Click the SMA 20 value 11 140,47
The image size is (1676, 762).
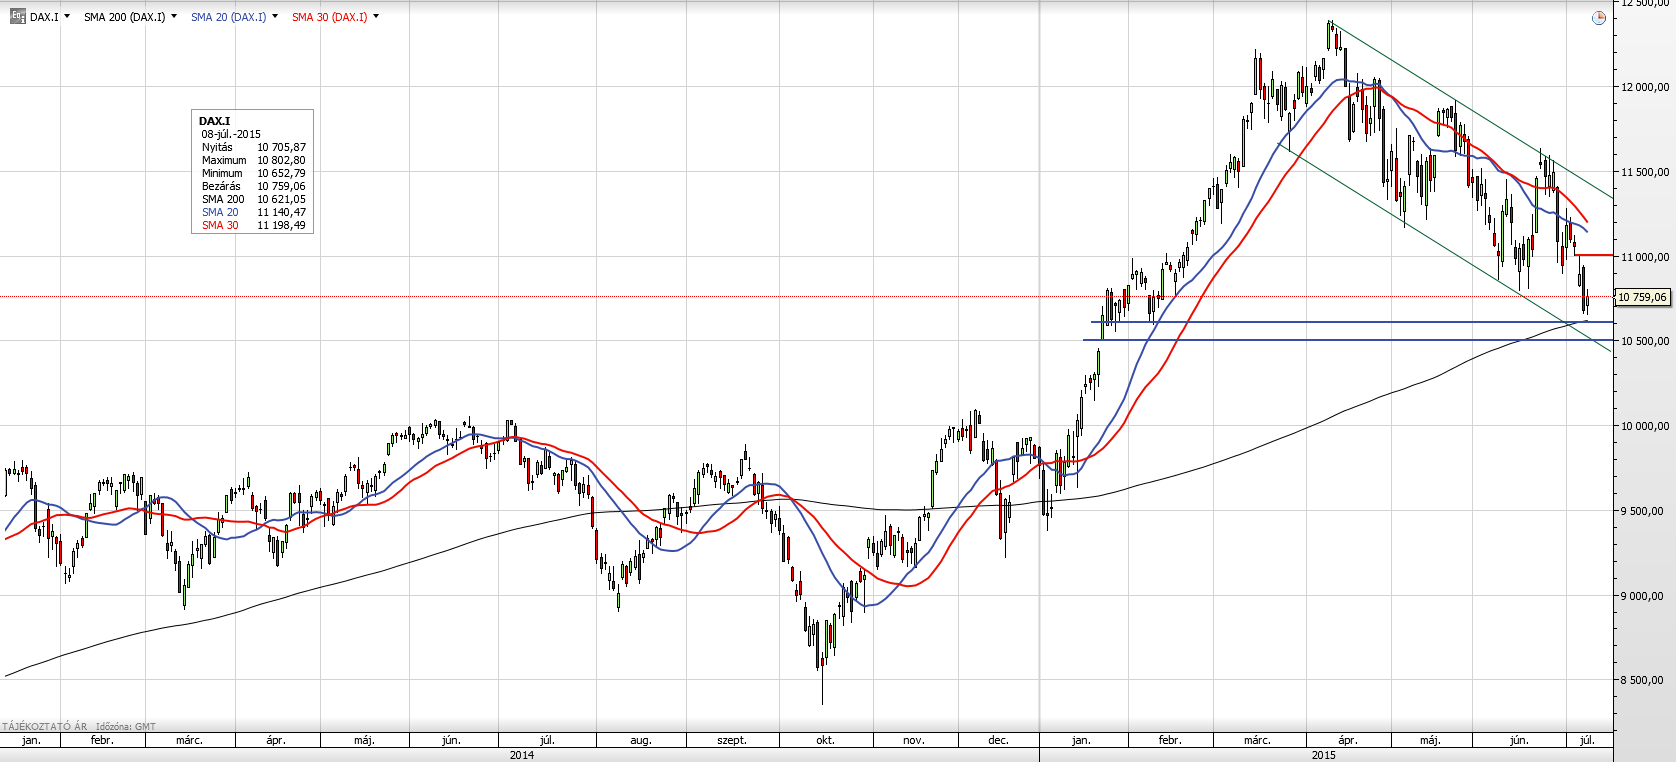[x=281, y=212]
